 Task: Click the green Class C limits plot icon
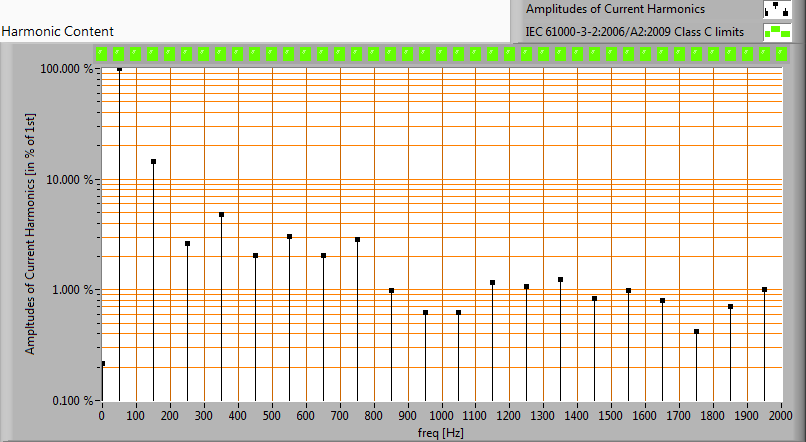click(x=776, y=32)
